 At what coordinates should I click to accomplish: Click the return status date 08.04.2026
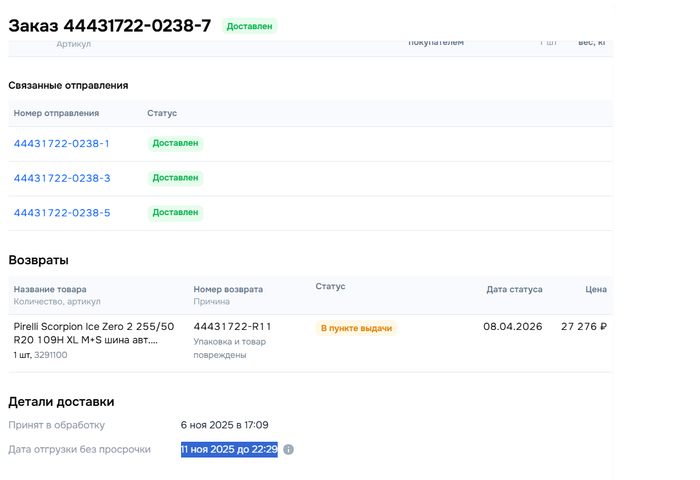click(x=513, y=327)
